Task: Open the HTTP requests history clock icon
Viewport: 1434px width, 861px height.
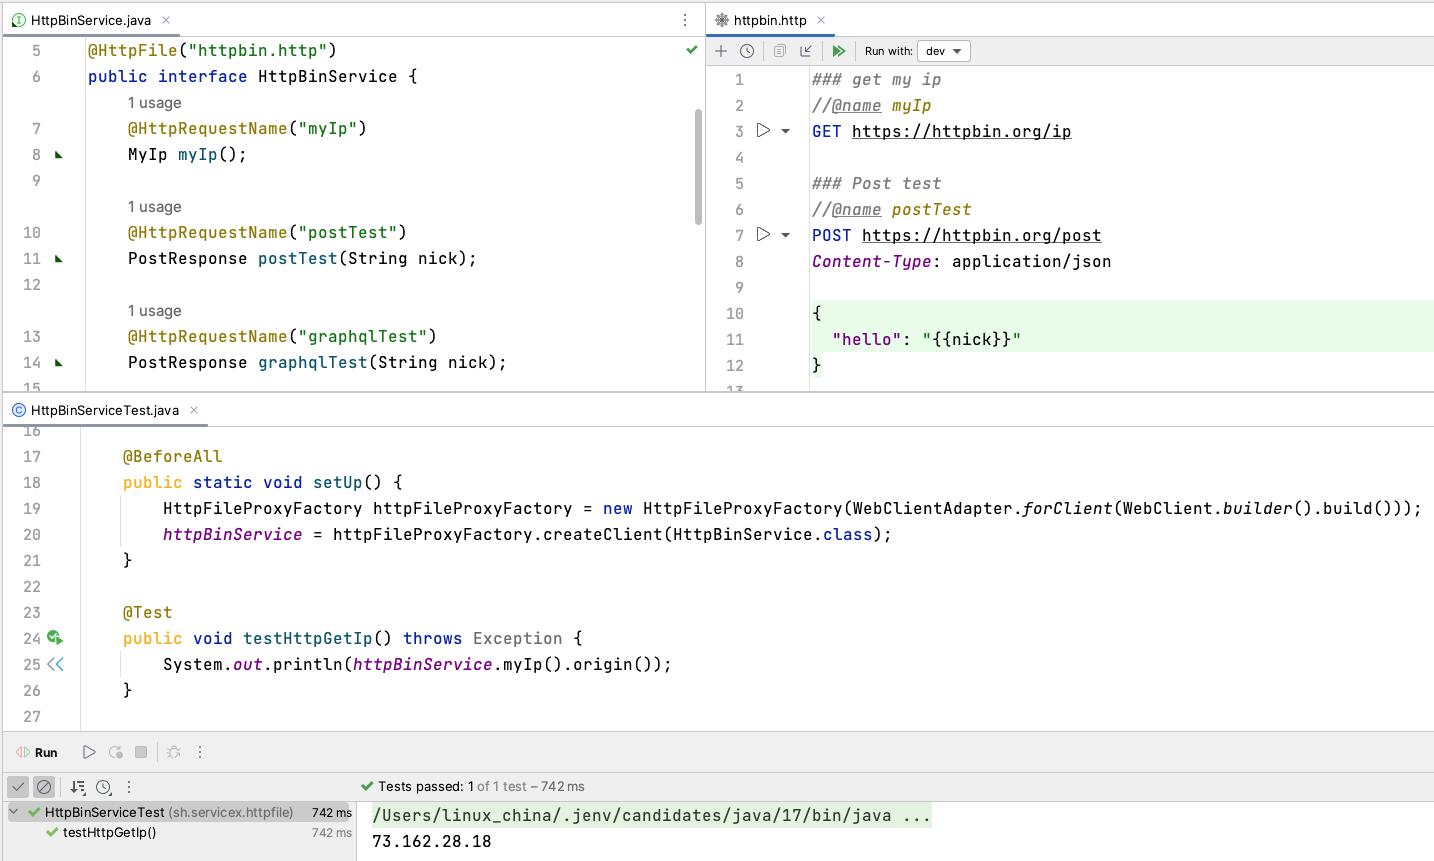Action: point(746,50)
